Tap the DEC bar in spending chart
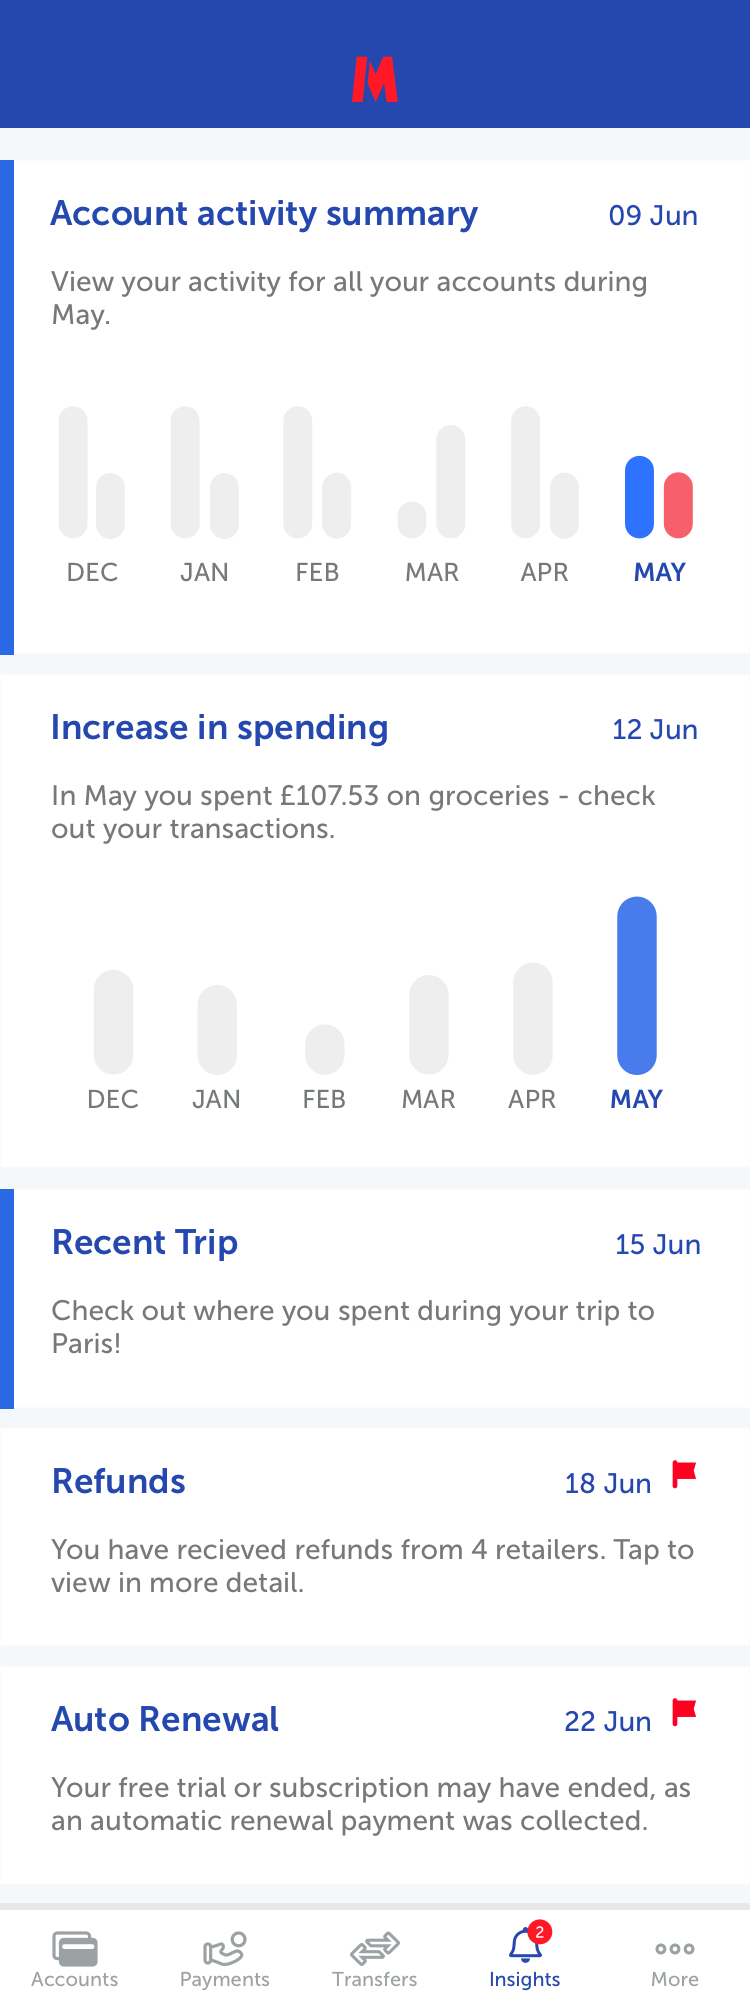This screenshot has height=2006, width=750. [x=113, y=1022]
